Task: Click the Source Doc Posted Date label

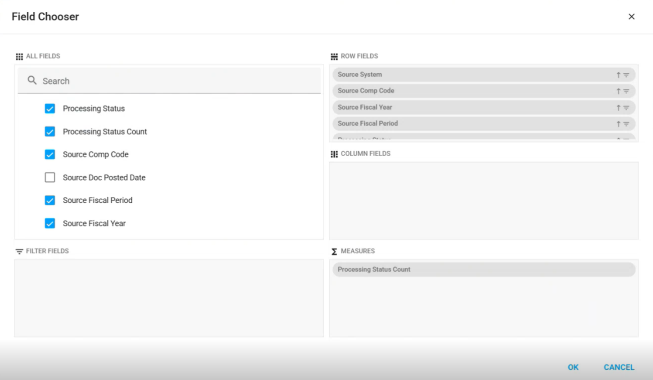Action: (x=104, y=178)
